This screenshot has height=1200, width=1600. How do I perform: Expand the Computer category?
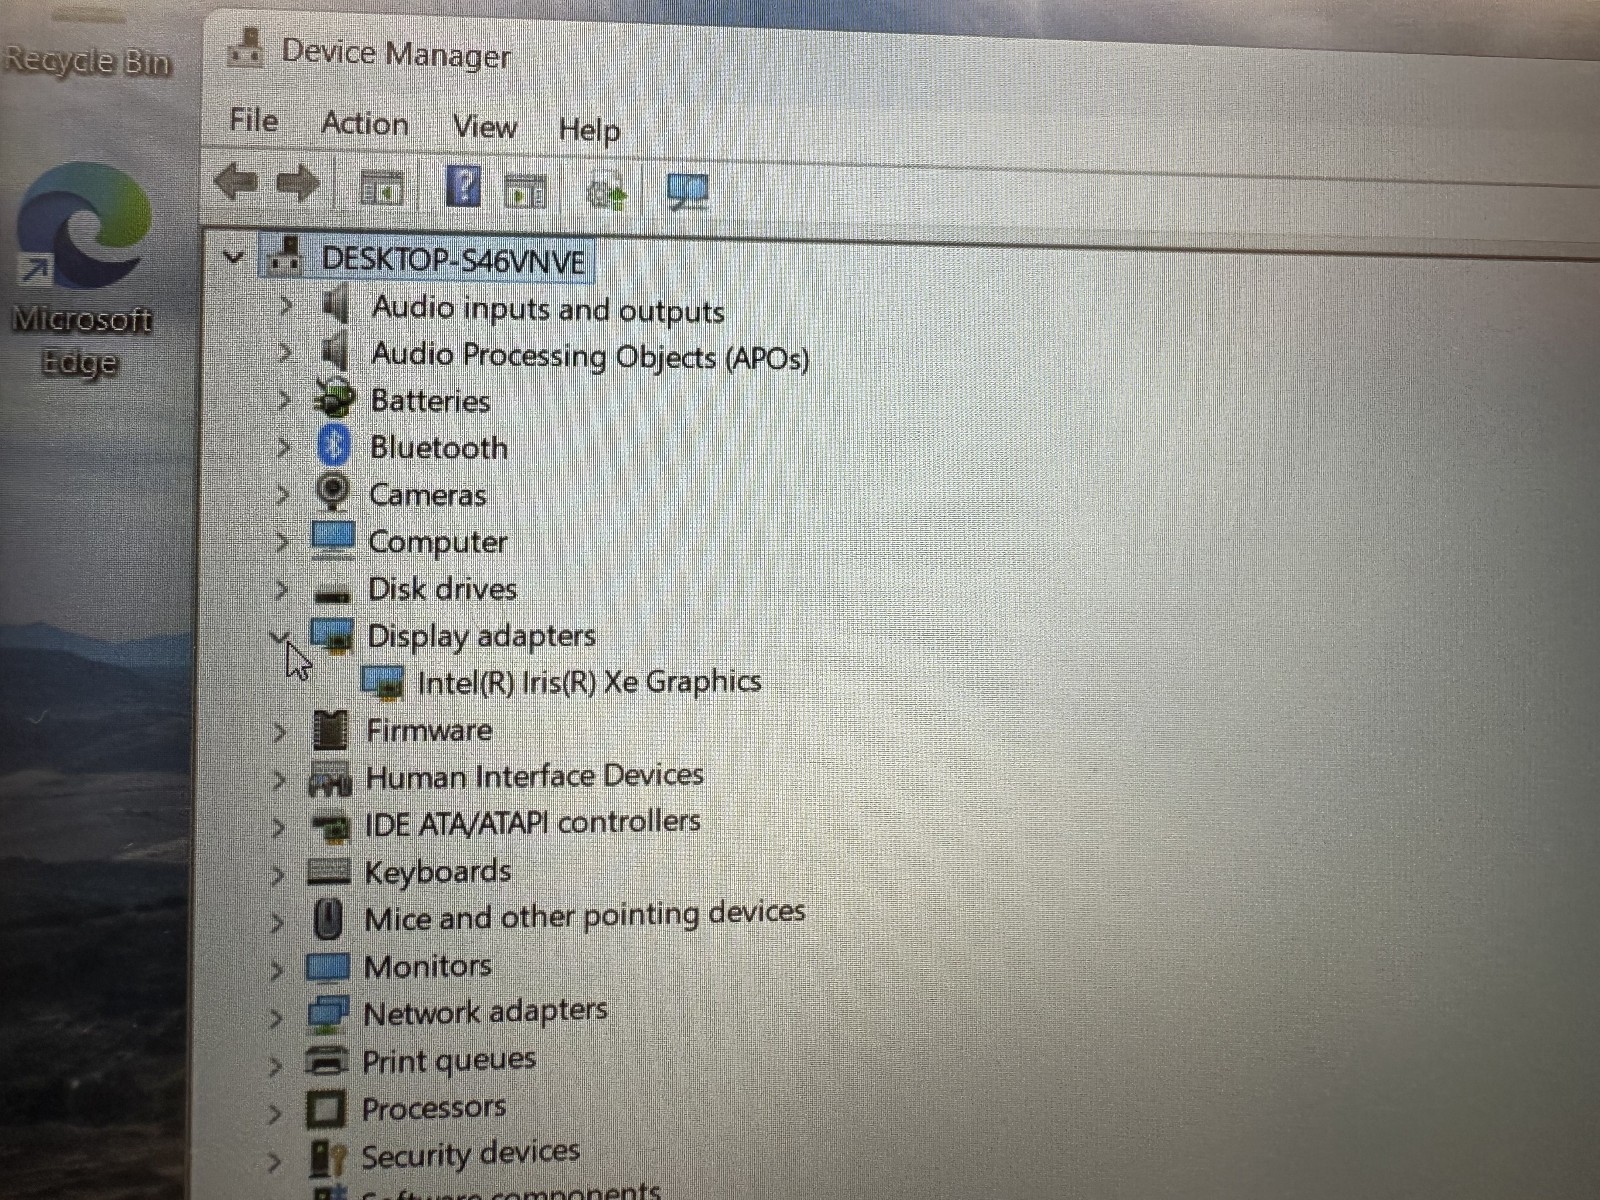coord(283,541)
